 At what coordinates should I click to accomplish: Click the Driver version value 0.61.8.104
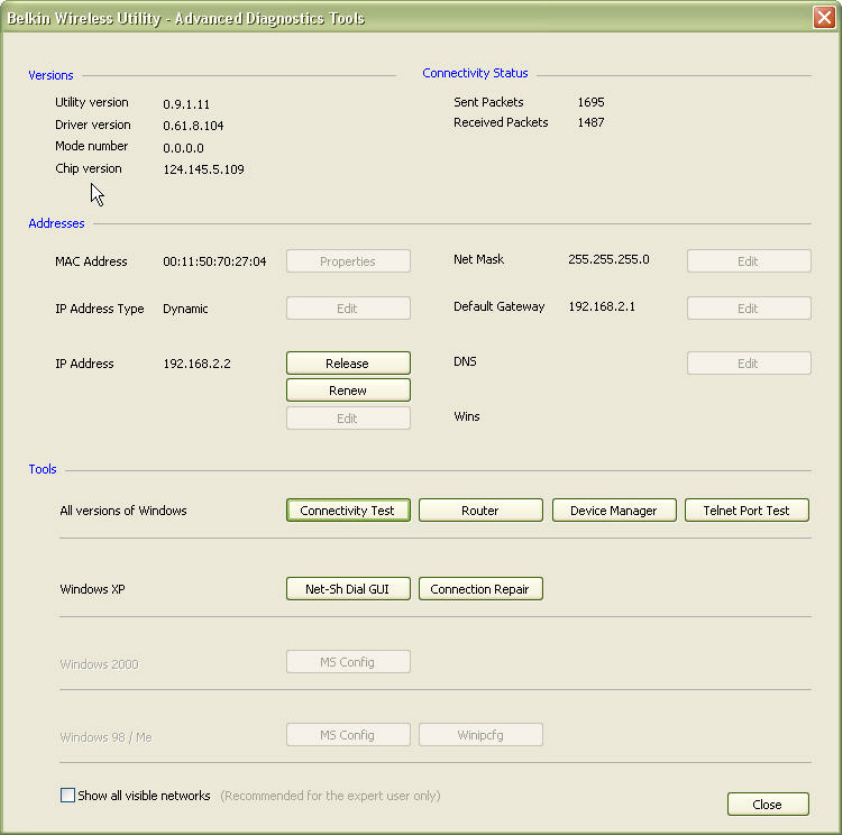193,126
